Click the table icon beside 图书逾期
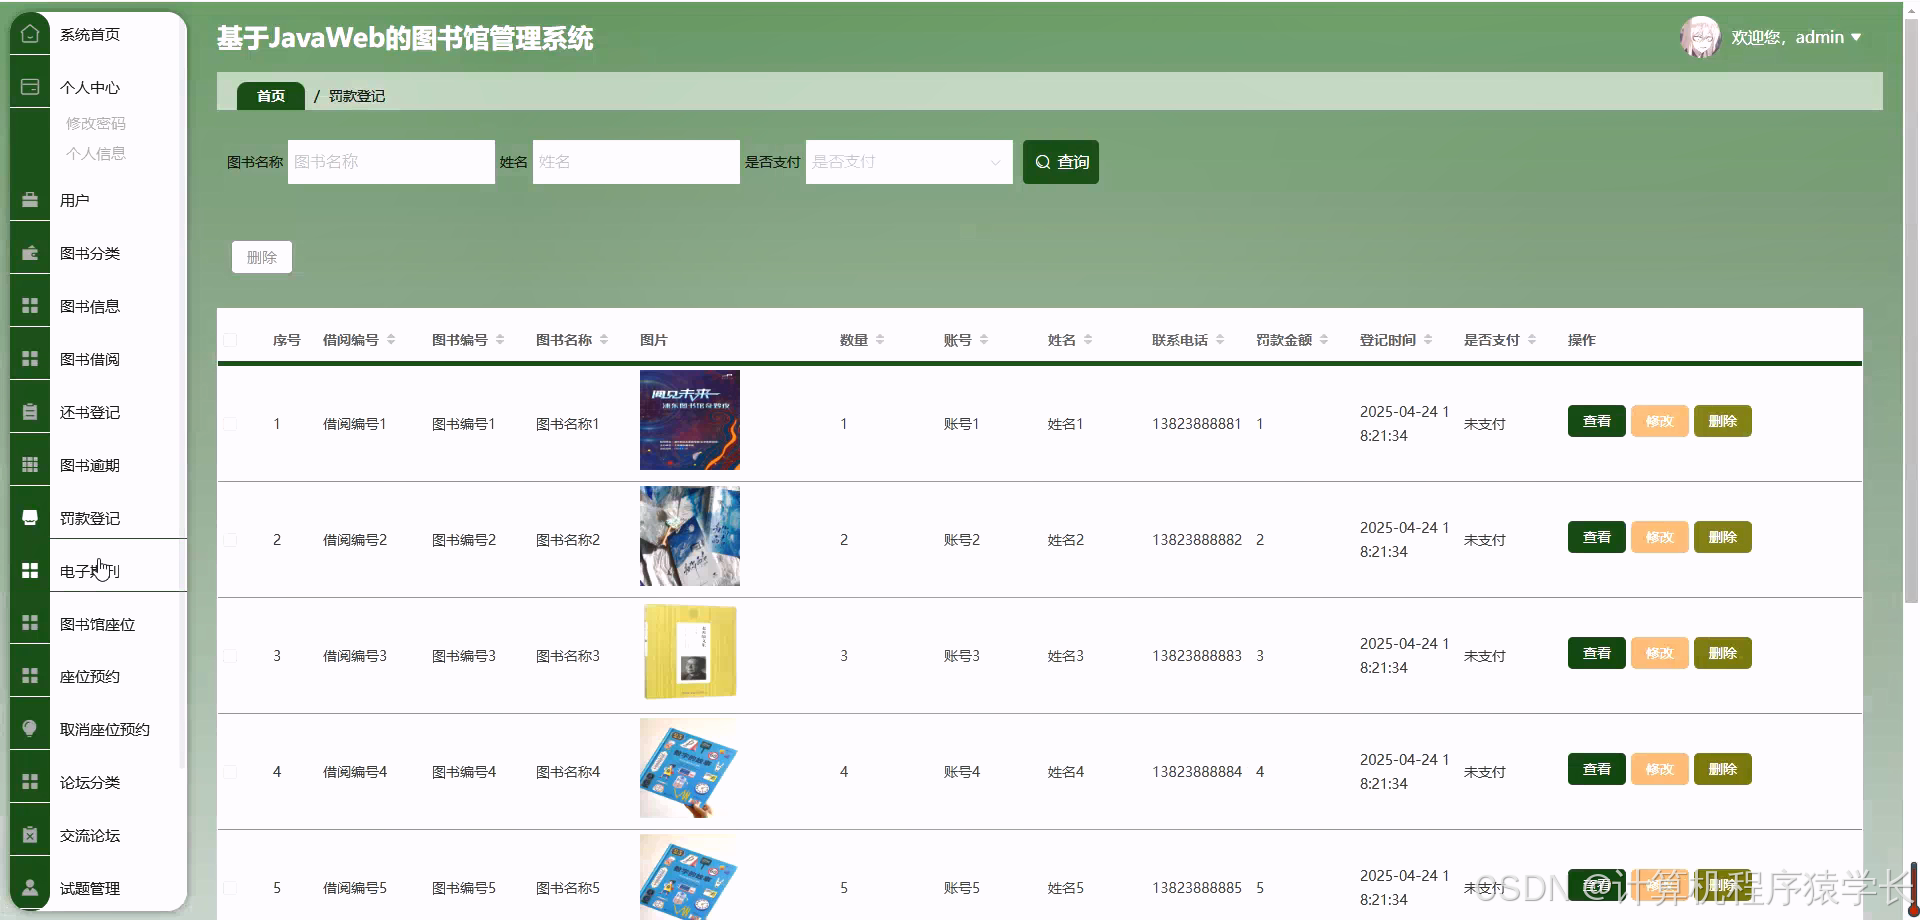This screenshot has height=920, width=1920. pyautogui.click(x=30, y=465)
